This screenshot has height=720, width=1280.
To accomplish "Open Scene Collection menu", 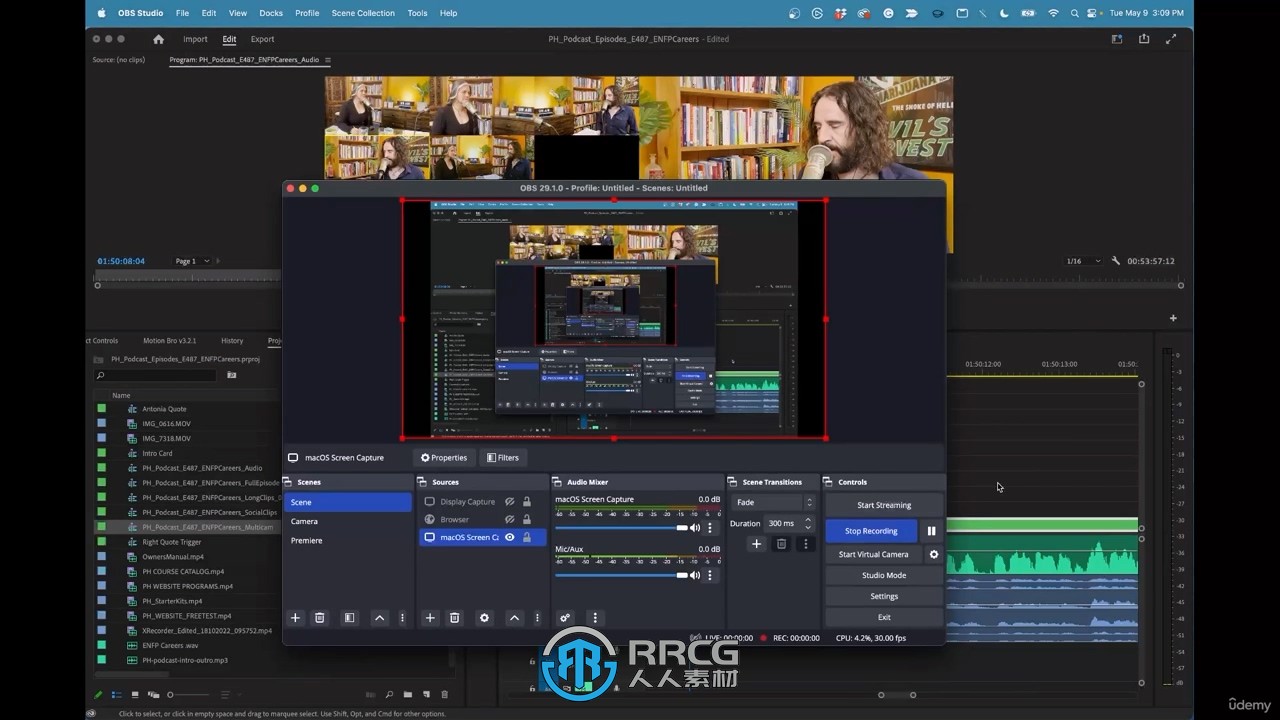I will [363, 13].
